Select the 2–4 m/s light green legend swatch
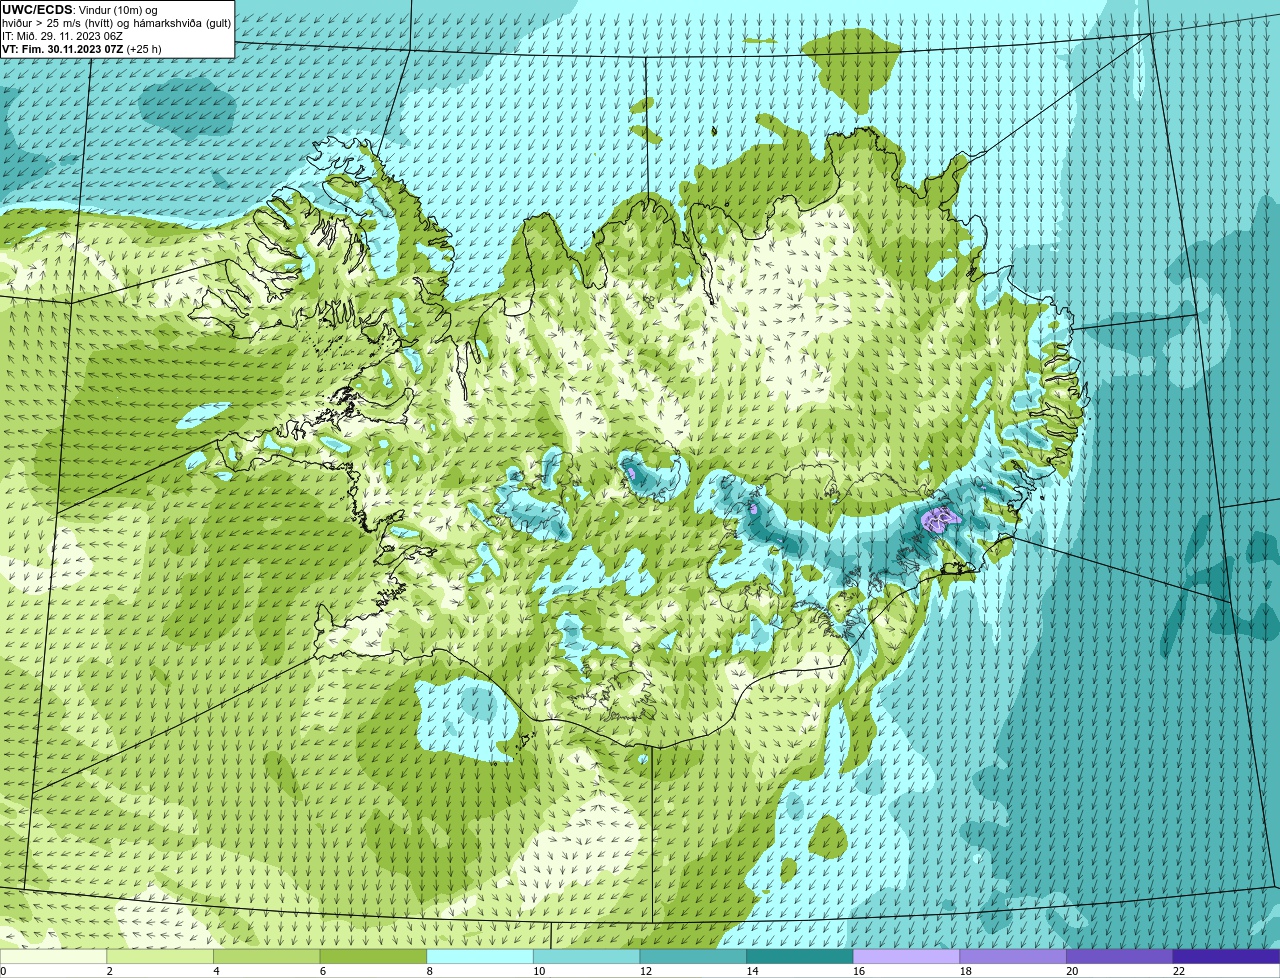This screenshot has width=1280, height=978. pyautogui.click(x=160, y=956)
